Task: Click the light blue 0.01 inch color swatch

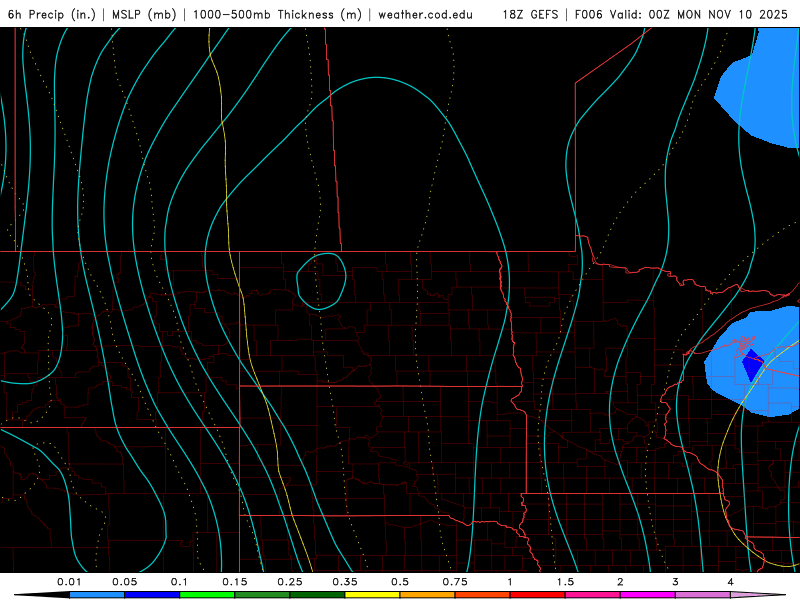Action: click(97, 595)
